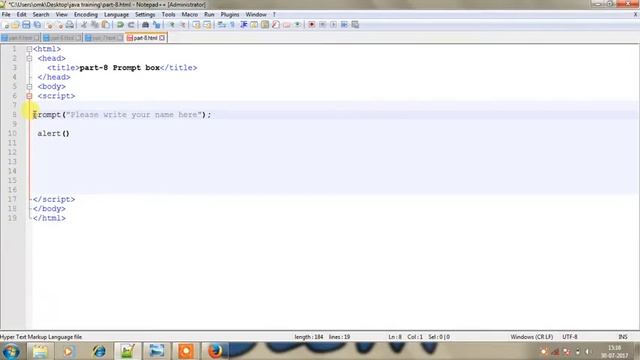Viewport: 640px width, 360px height.
Task: Switch to the part-4.html tab
Action: tap(20, 38)
